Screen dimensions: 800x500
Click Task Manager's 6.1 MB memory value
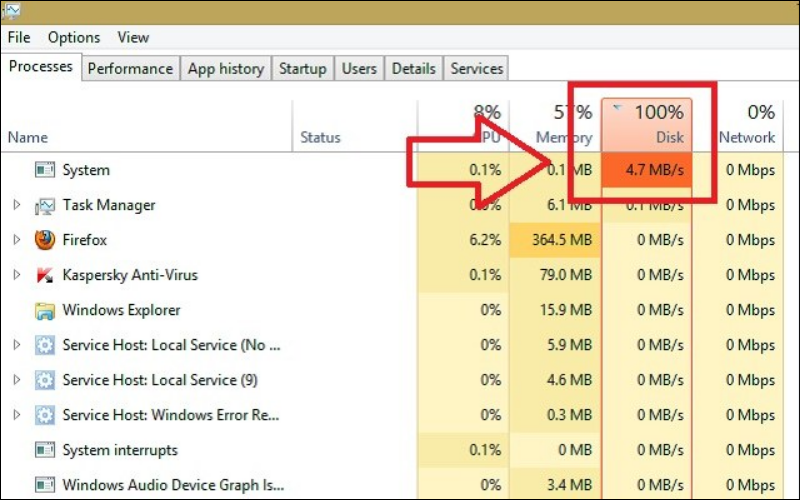click(570, 205)
